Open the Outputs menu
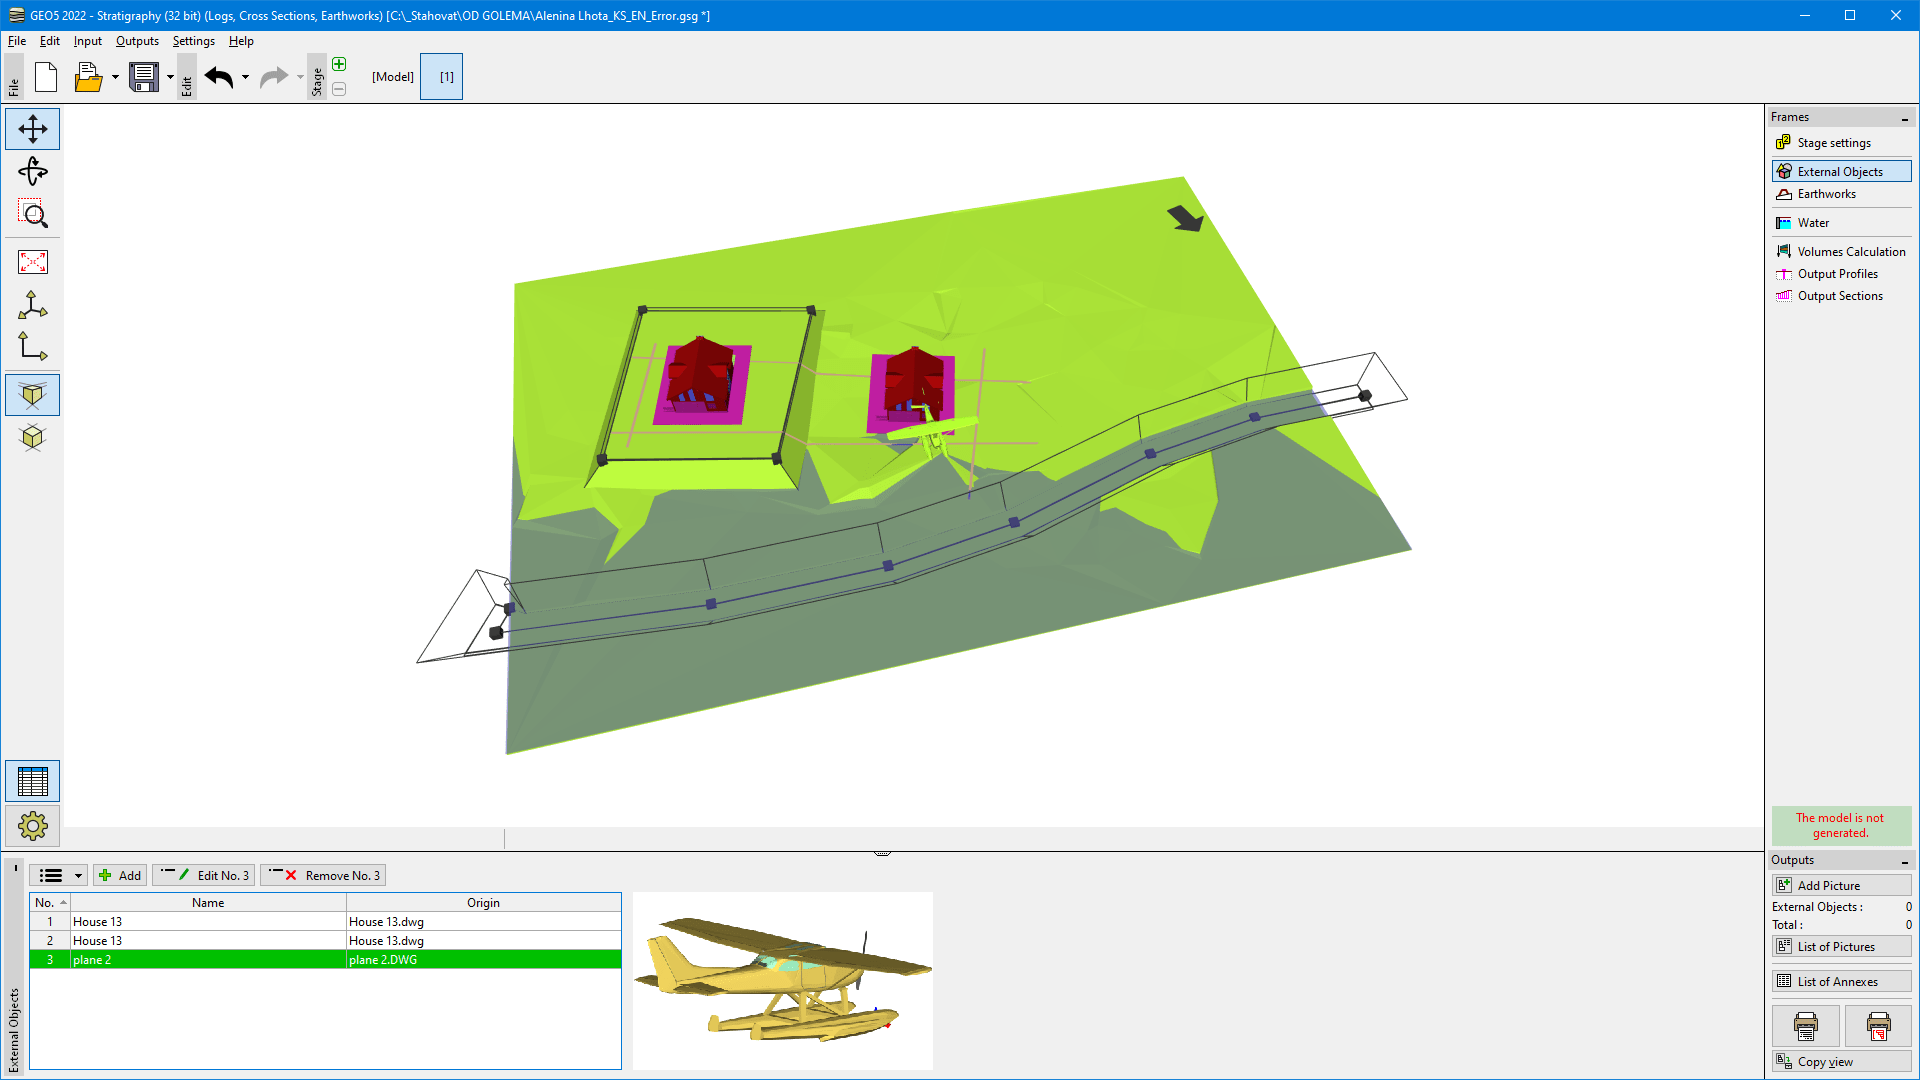The height and width of the screenshot is (1080, 1920). [137, 41]
